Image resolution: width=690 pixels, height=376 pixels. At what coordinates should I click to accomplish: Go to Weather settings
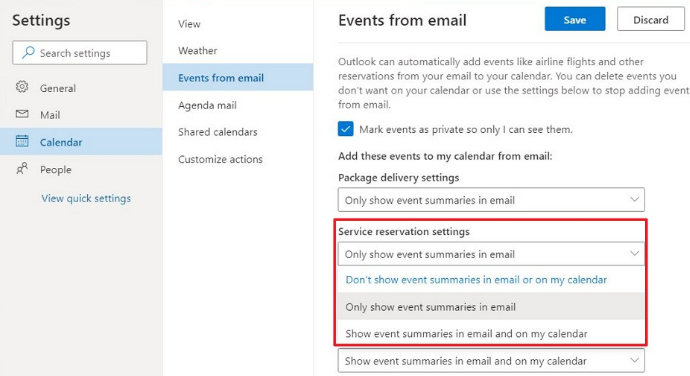(x=238, y=51)
